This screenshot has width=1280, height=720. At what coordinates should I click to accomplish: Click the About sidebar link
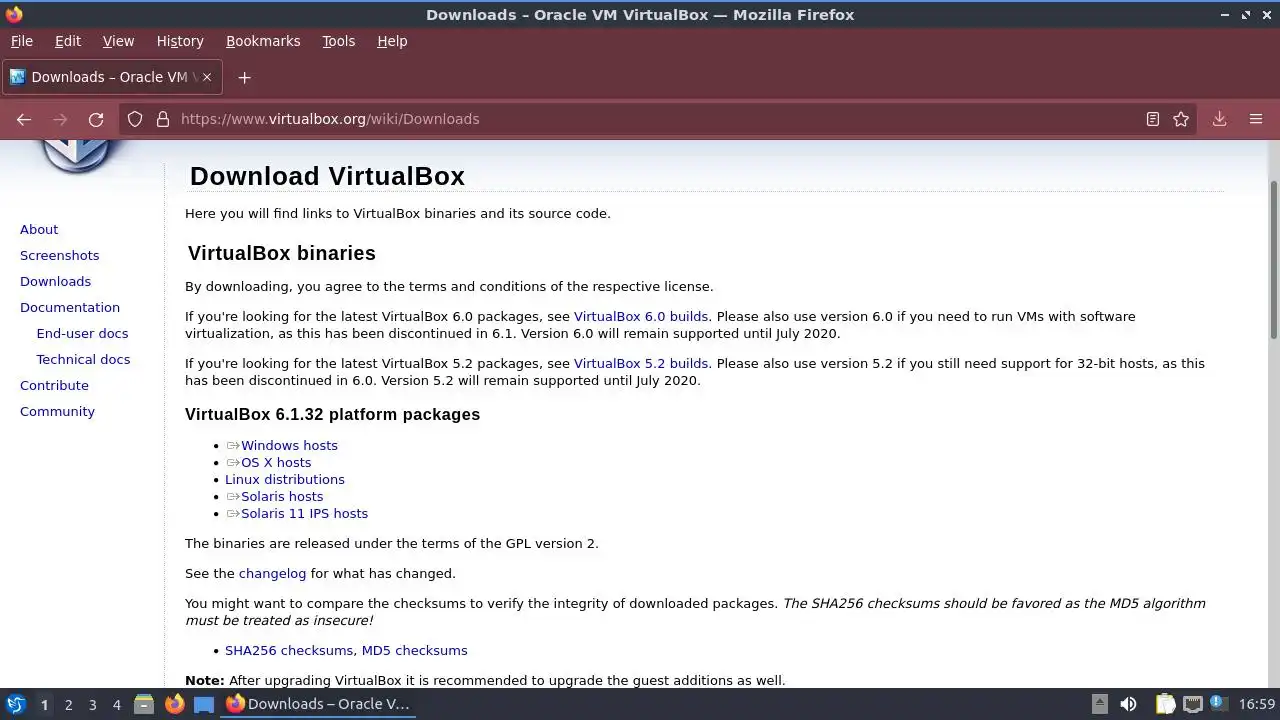coord(39,229)
